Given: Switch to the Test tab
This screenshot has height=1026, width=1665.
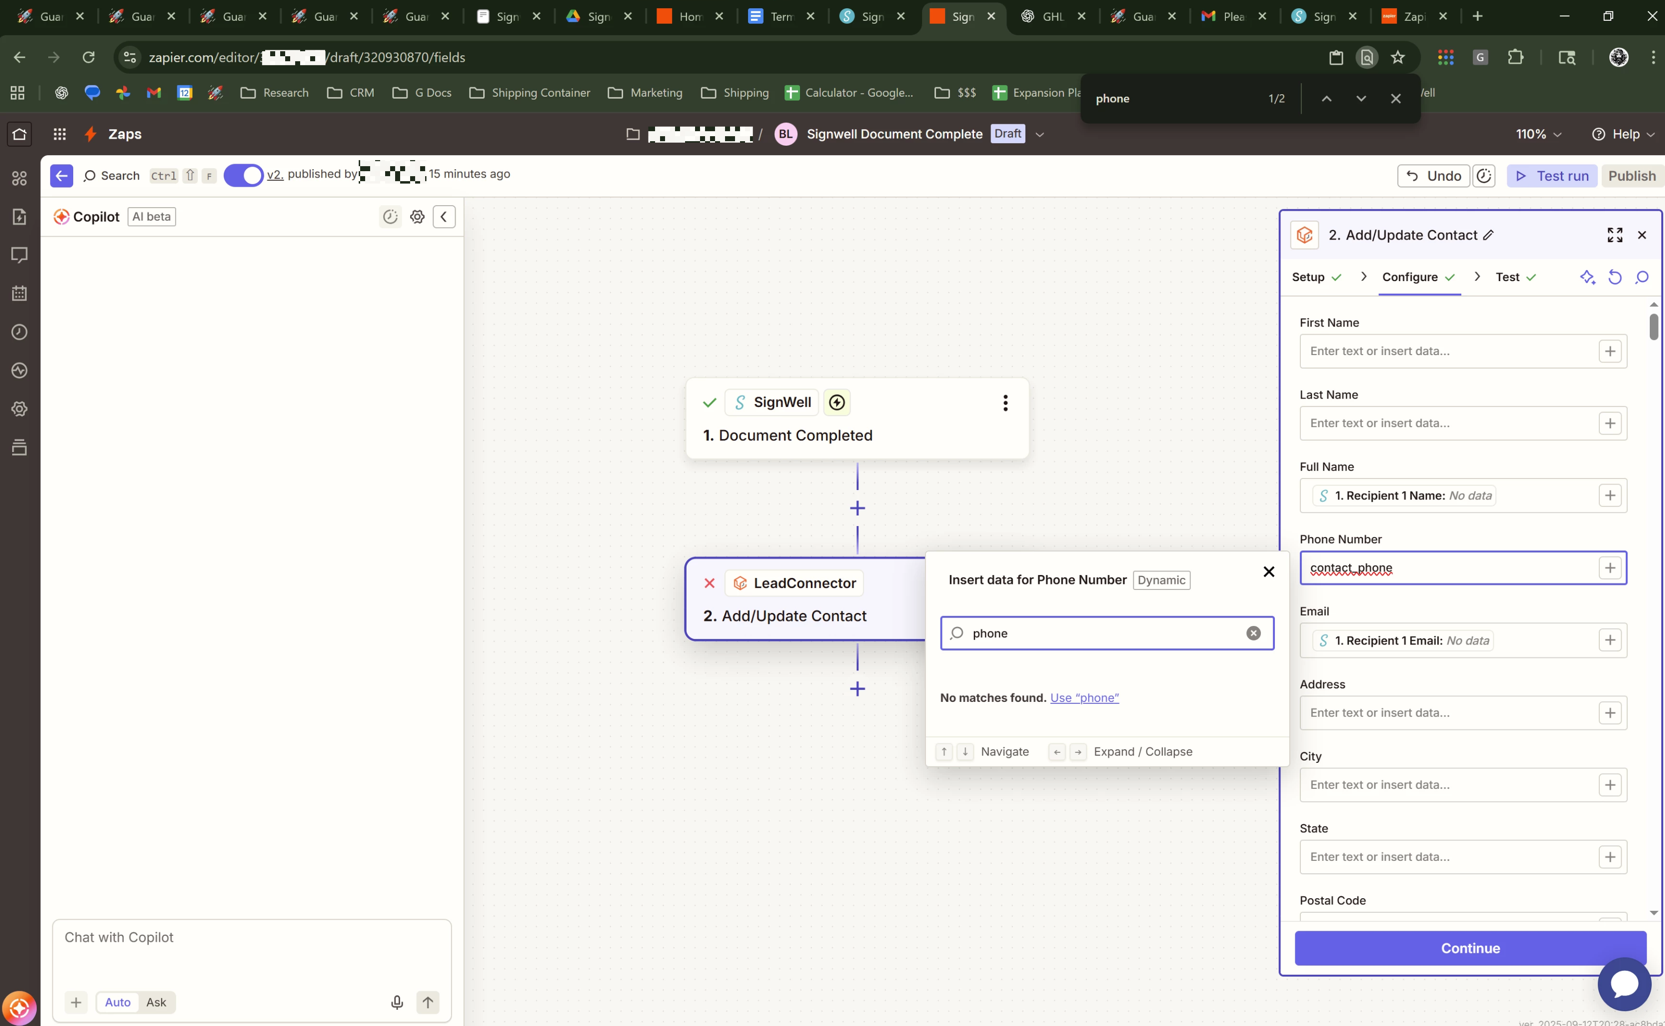Looking at the screenshot, I should [1507, 277].
